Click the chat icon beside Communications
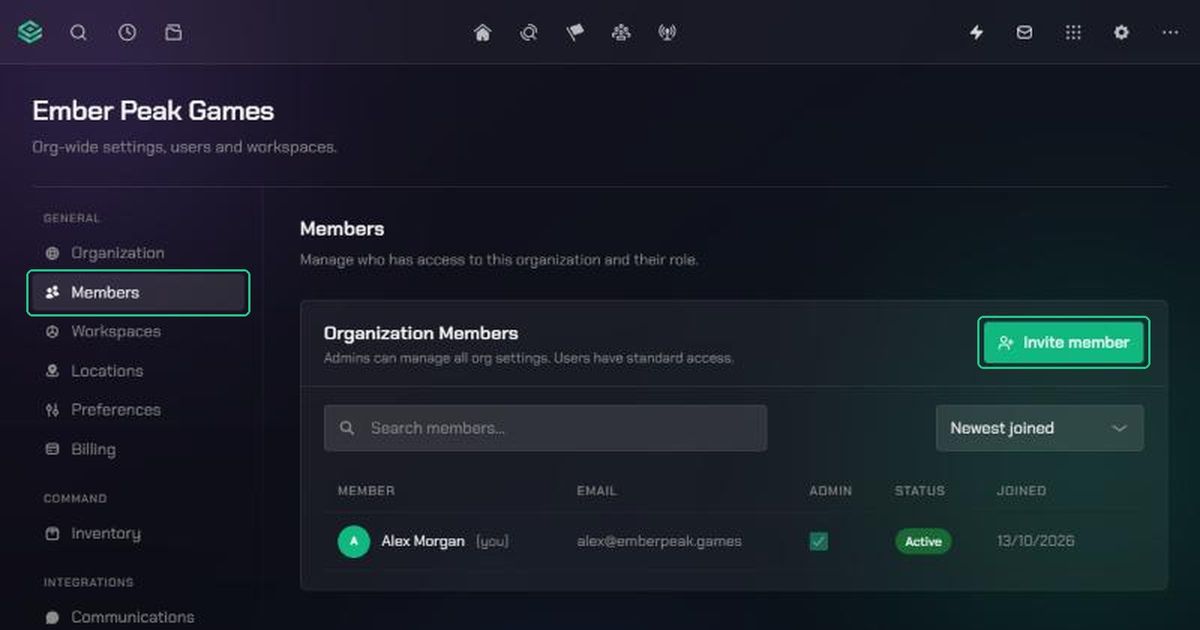This screenshot has height=630, width=1200. [x=53, y=618]
